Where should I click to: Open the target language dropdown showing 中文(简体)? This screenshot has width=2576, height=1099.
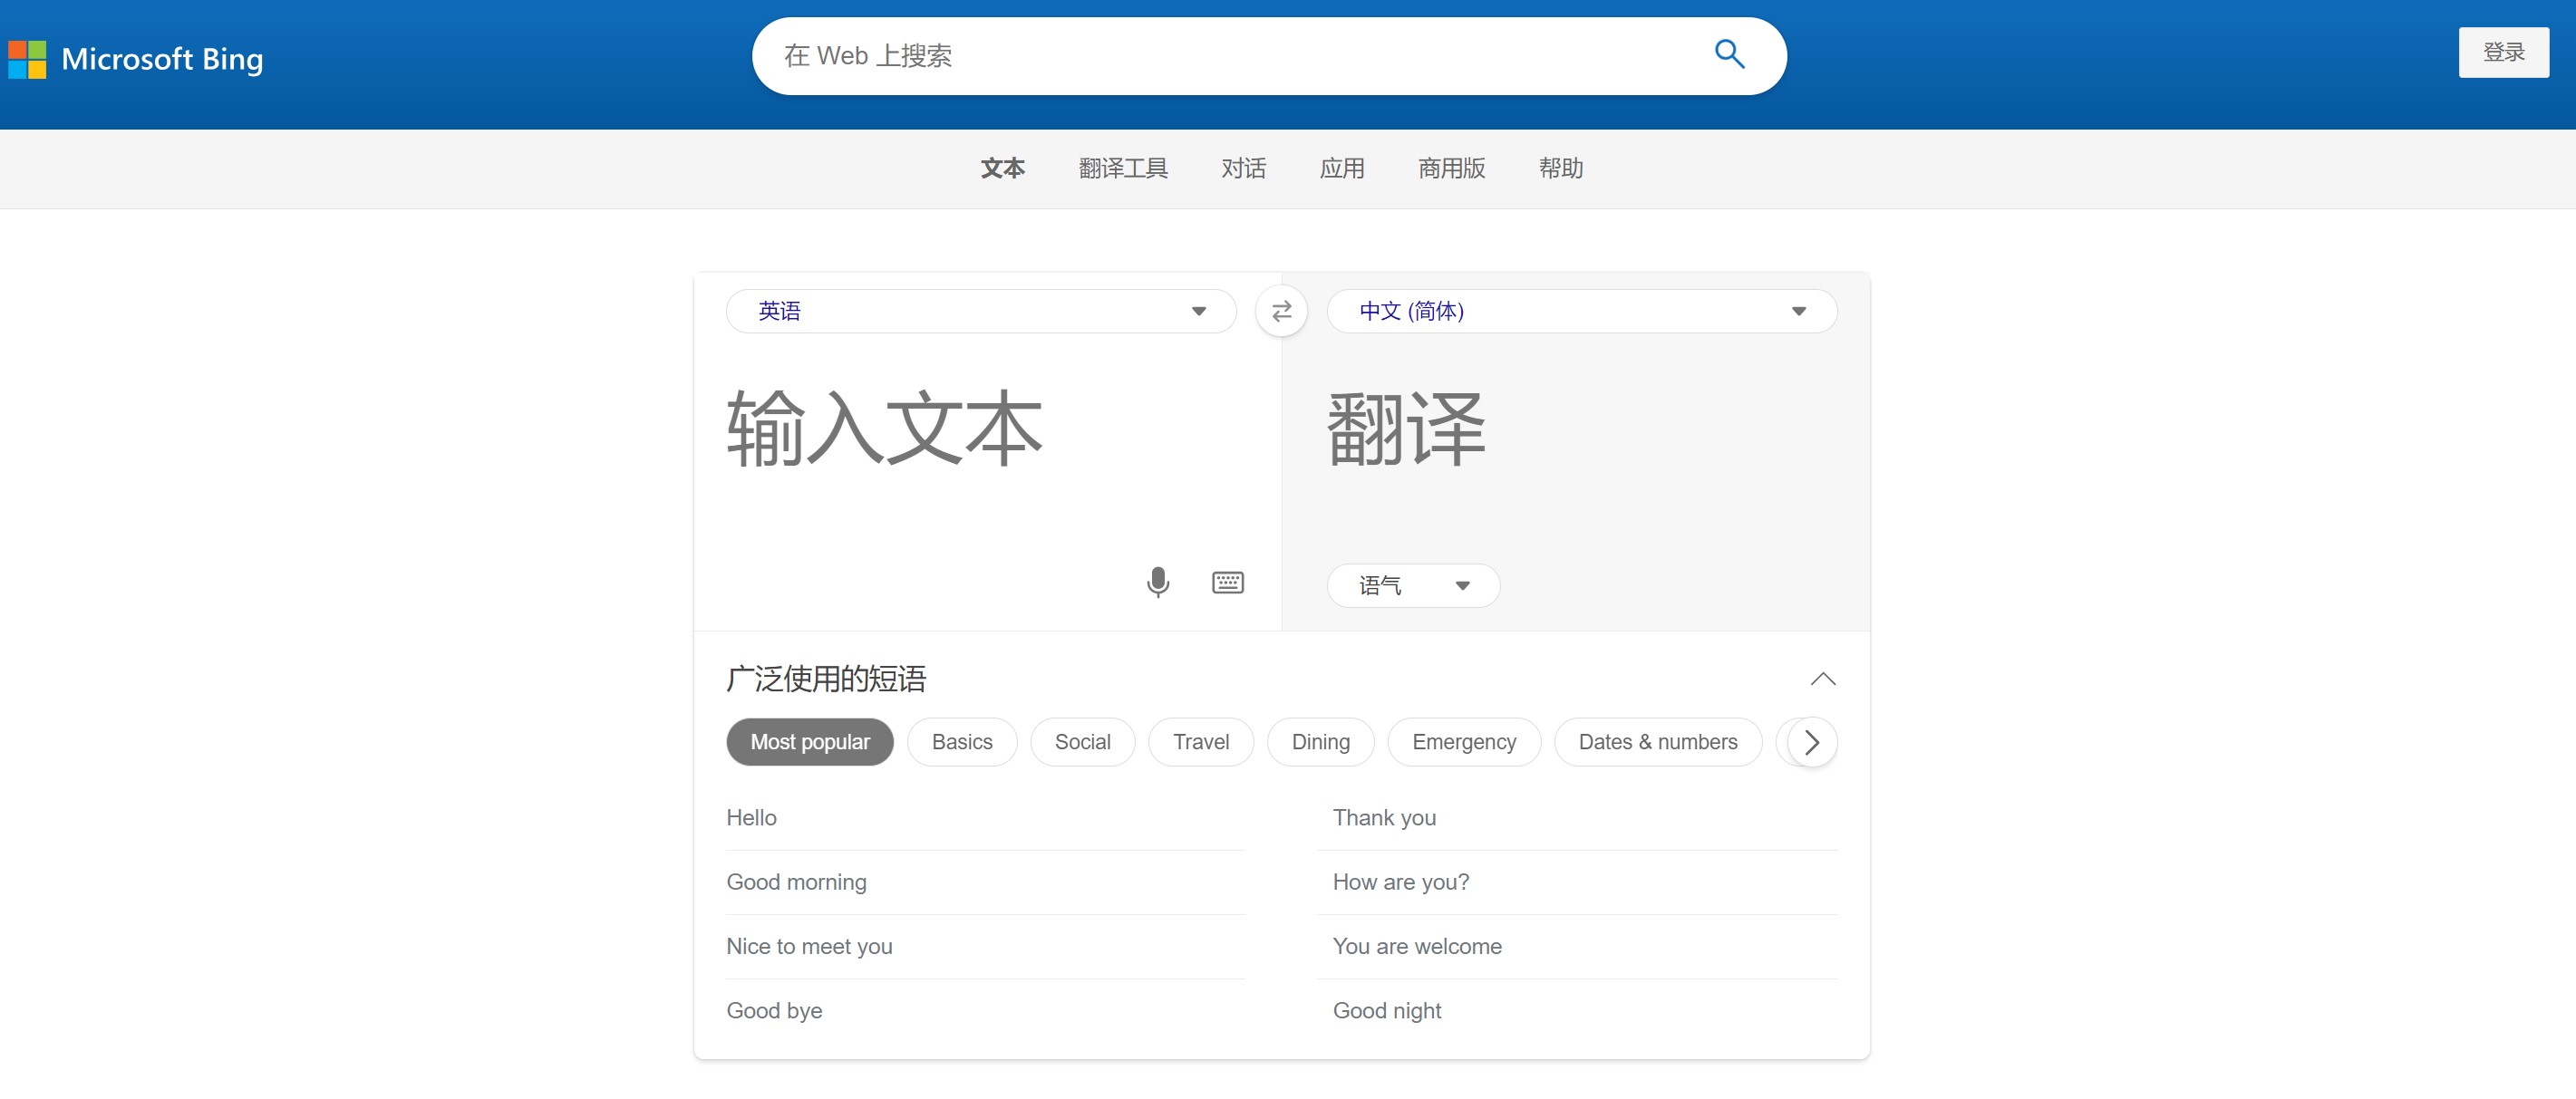pyautogui.click(x=1582, y=311)
